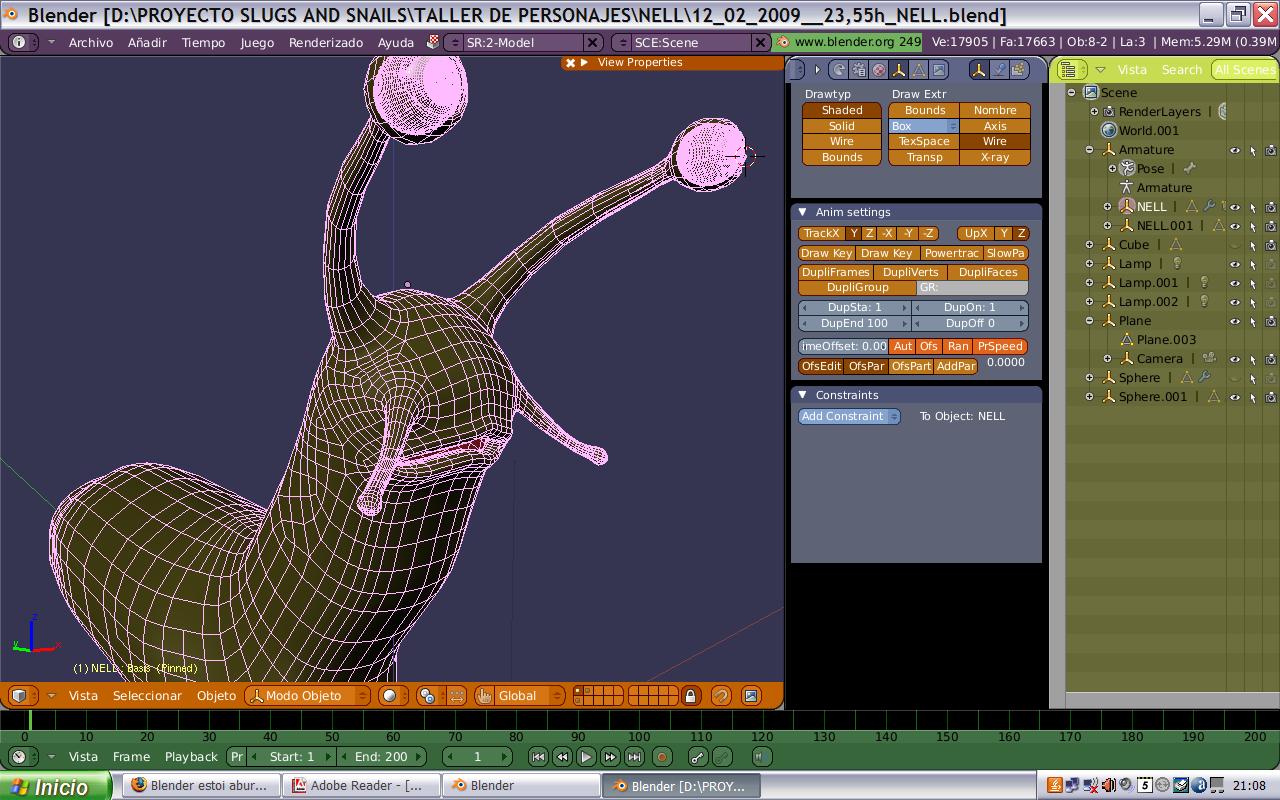Image resolution: width=1280 pixels, height=800 pixels.
Task: Click the Shaded draw type button
Action: tap(842, 110)
